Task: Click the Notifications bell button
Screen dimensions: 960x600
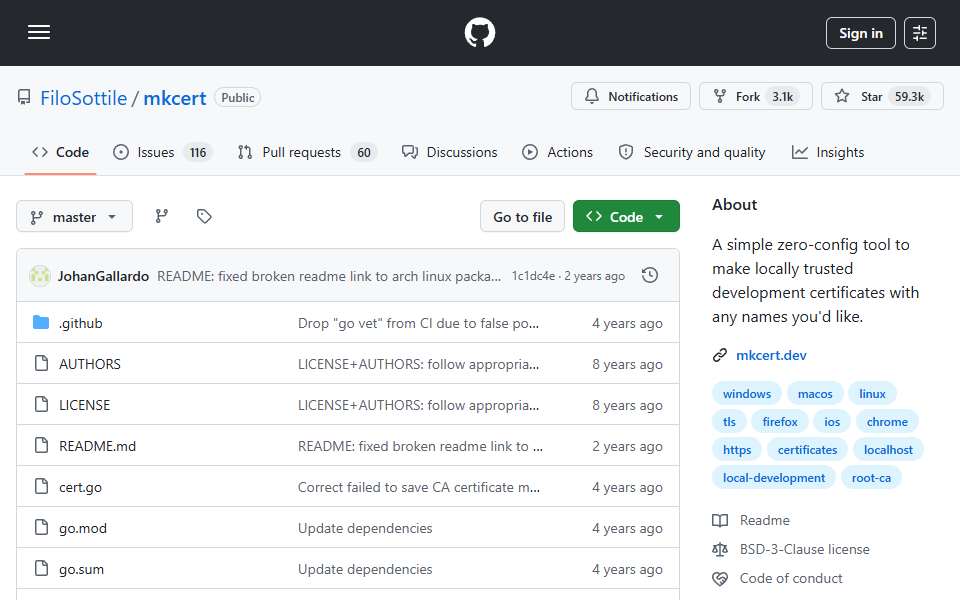Action: [x=631, y=97]
